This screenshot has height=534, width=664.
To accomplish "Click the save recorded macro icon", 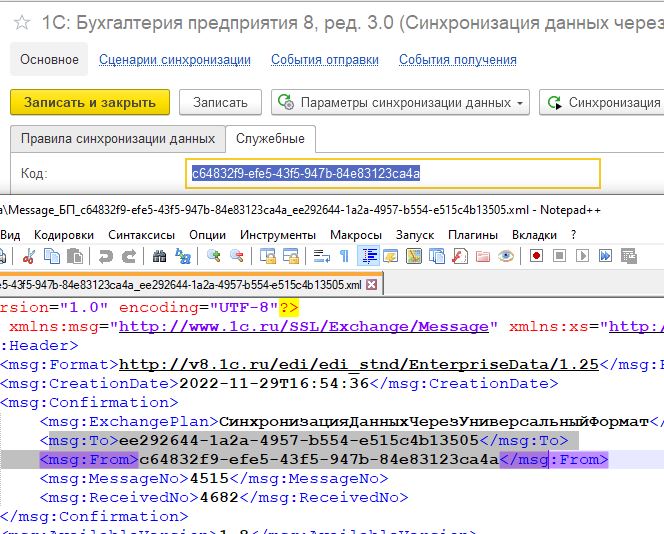I will point(629,256).
